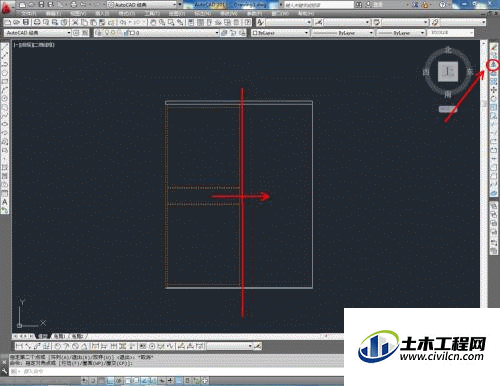This screenshot has height=386, width=500.
Task: Click Plot icon in Standard toolbar
Action: click(37, 22)
